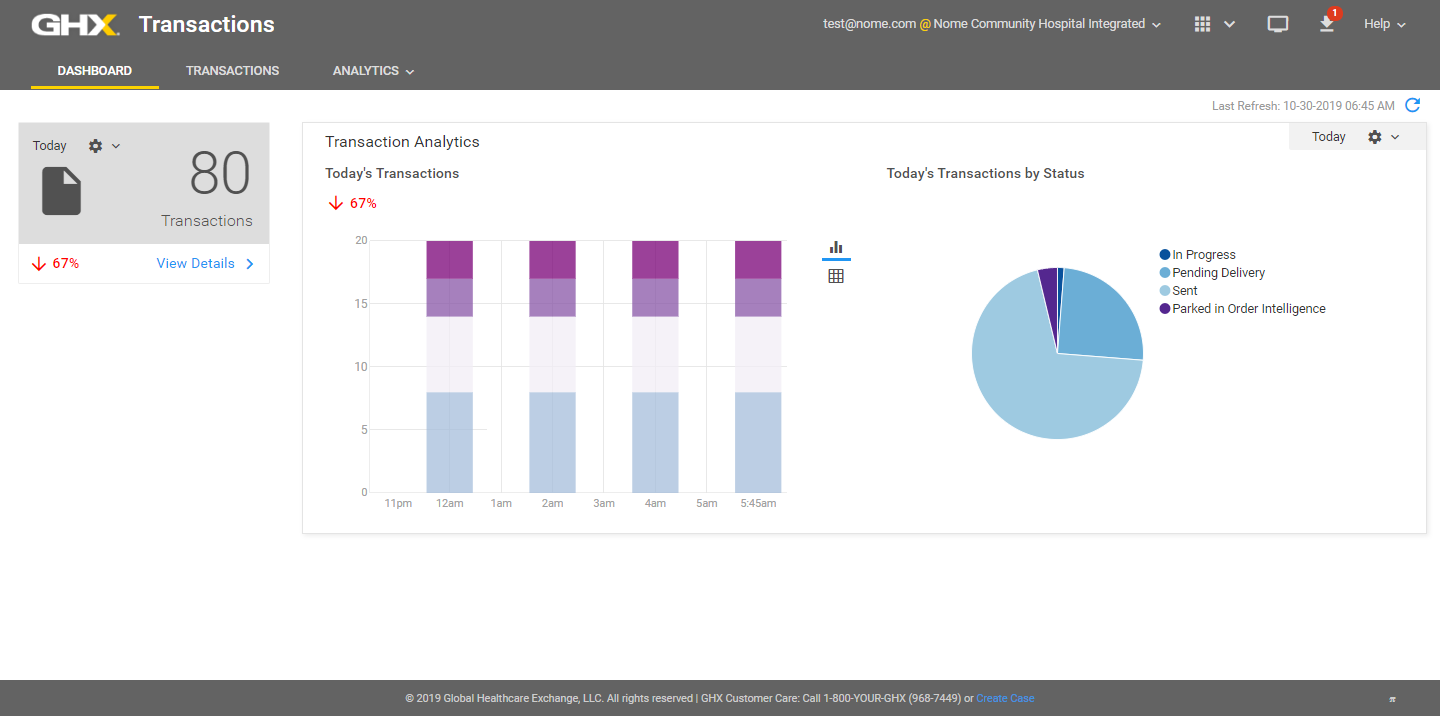Screen dimensions: 1440x716
Task: Switch to bar chart view
Action: click(x=836, y=248)
